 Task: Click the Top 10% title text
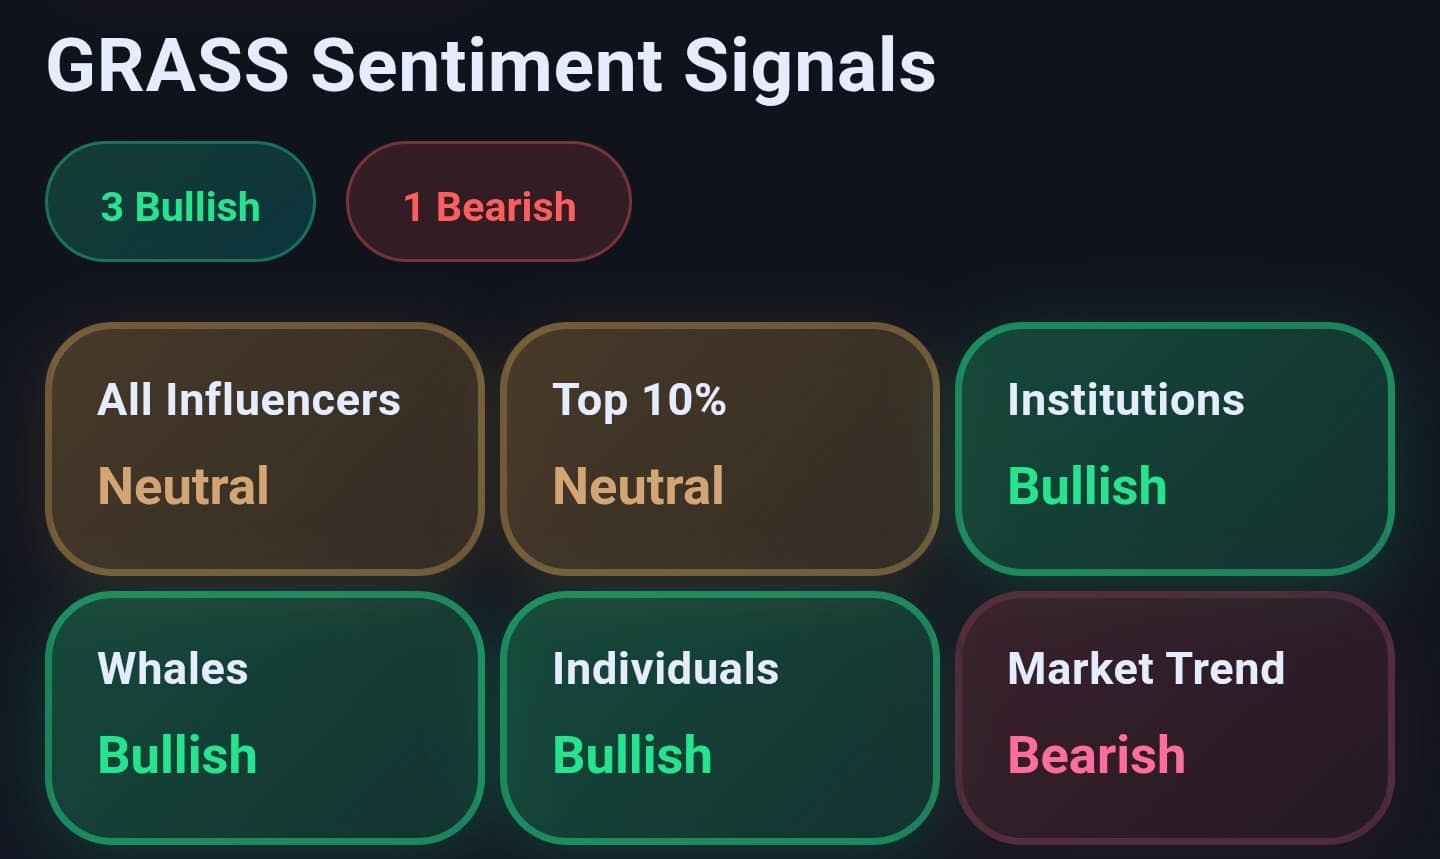point(639,400)
